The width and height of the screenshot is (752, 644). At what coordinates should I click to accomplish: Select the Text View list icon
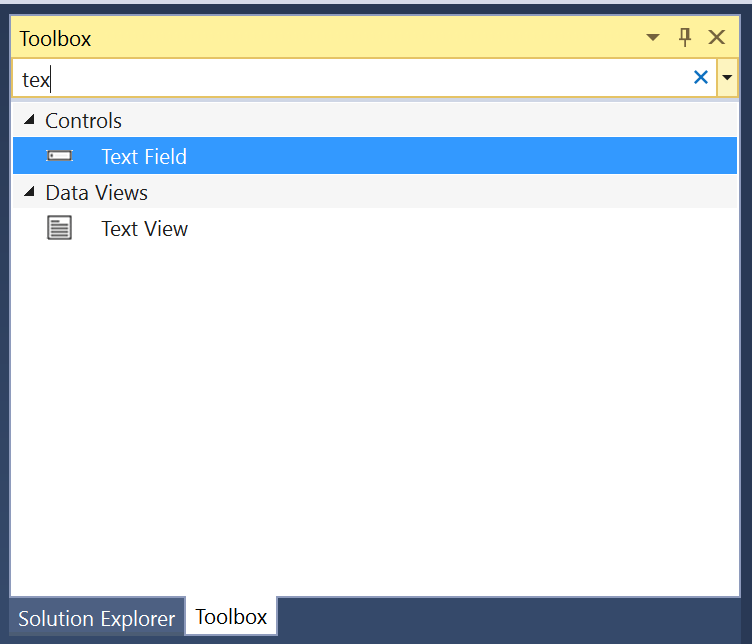click(59, 228)
